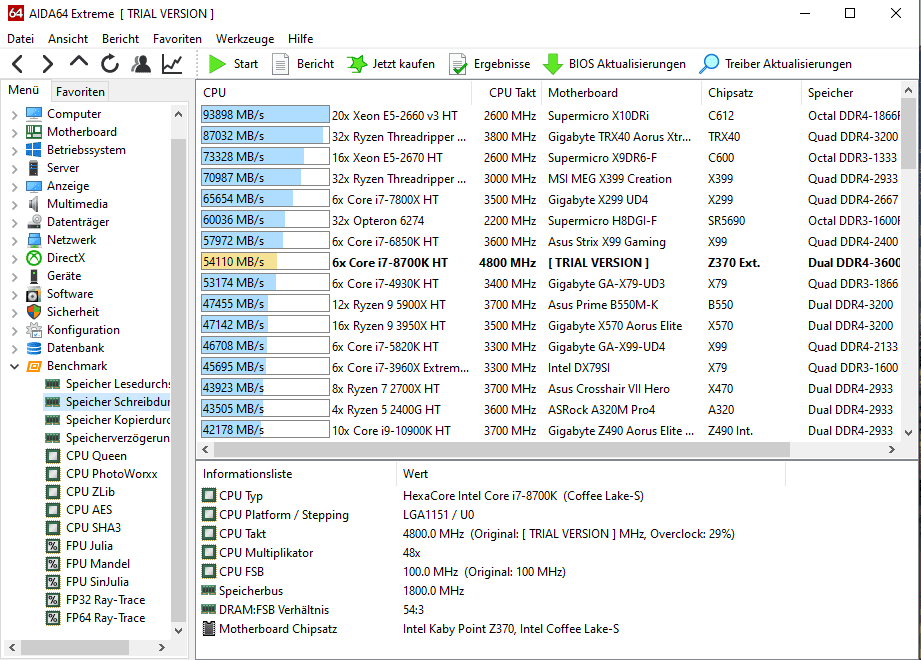
Task: Click the up-level arrow icon
Action: click(79, 62)
